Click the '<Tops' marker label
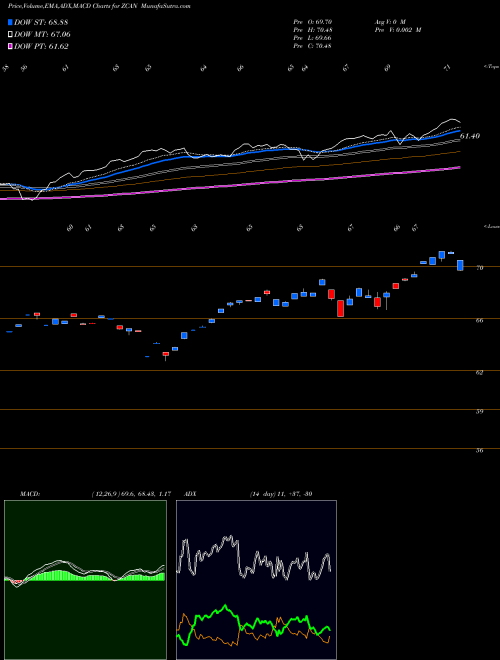500x660 pixels. point(491,67)
